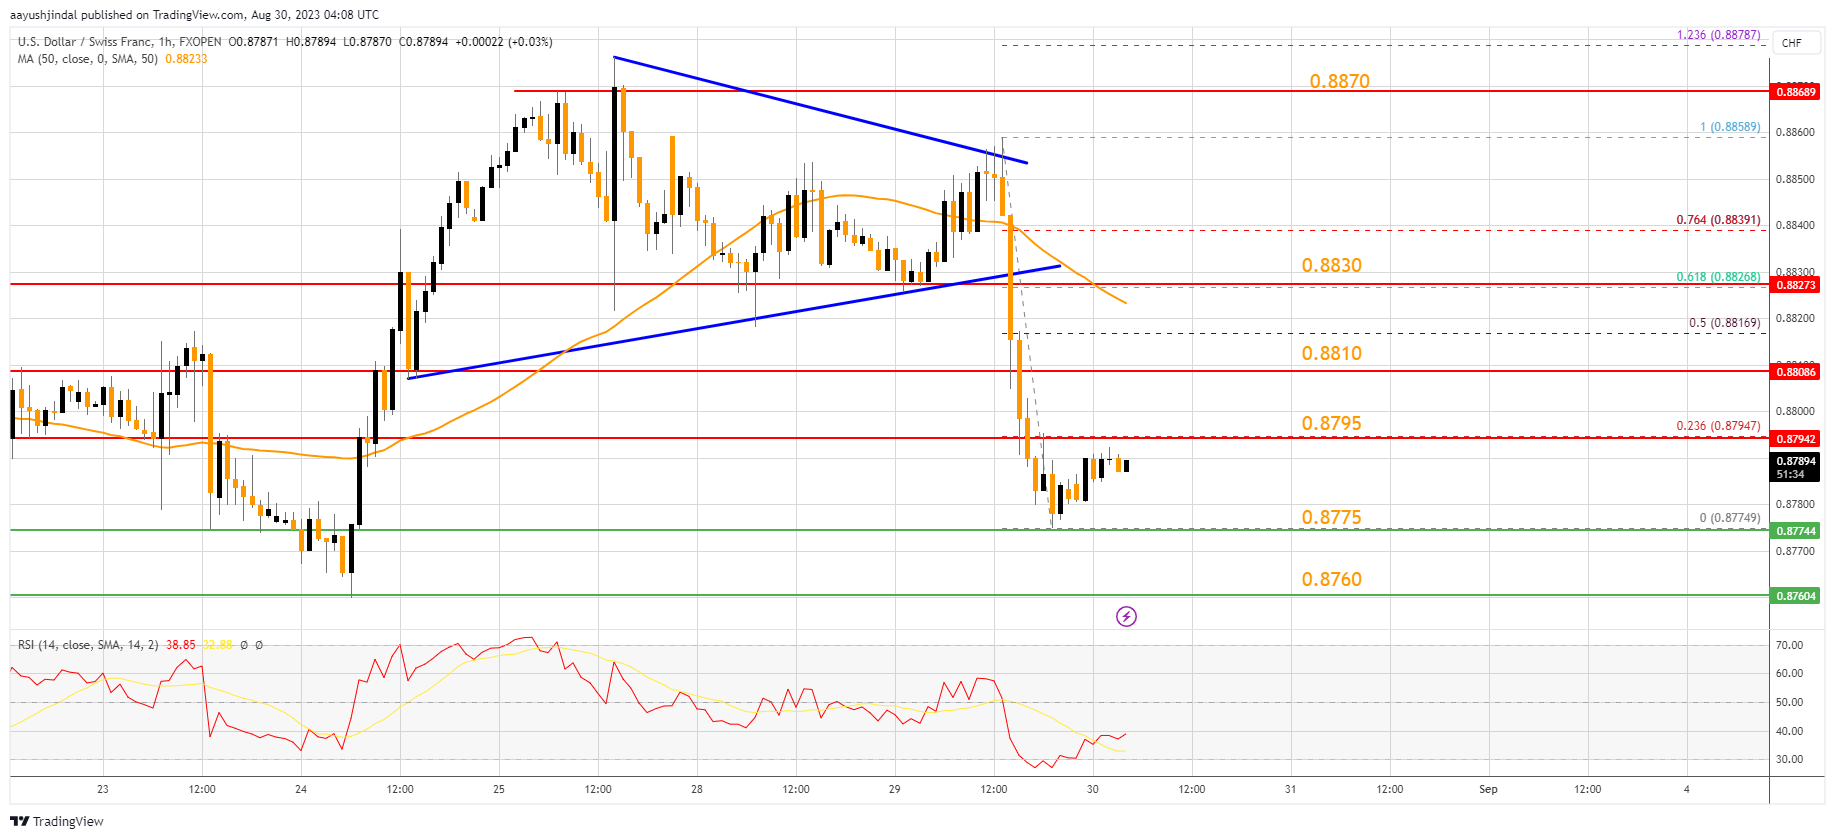This screenshot has height=839, width=1835.
Task: Click date 31 on the time axis
Action: (1291, 789)
